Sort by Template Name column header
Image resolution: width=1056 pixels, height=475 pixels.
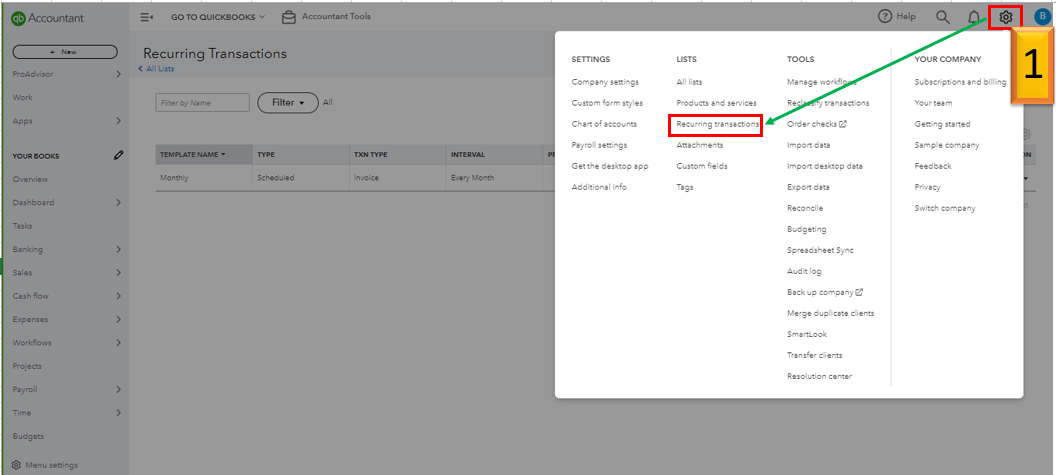point(193,155)
